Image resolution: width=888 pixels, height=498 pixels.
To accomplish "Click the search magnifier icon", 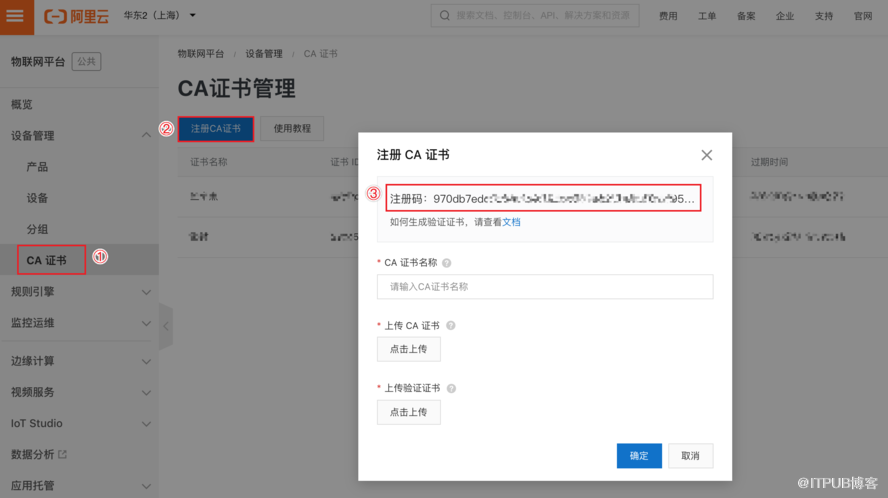I will 444,16.
